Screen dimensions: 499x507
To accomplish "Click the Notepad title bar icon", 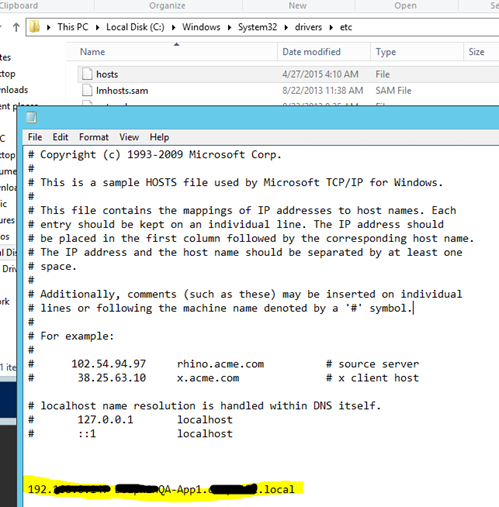I will click(x=31, y=117).
